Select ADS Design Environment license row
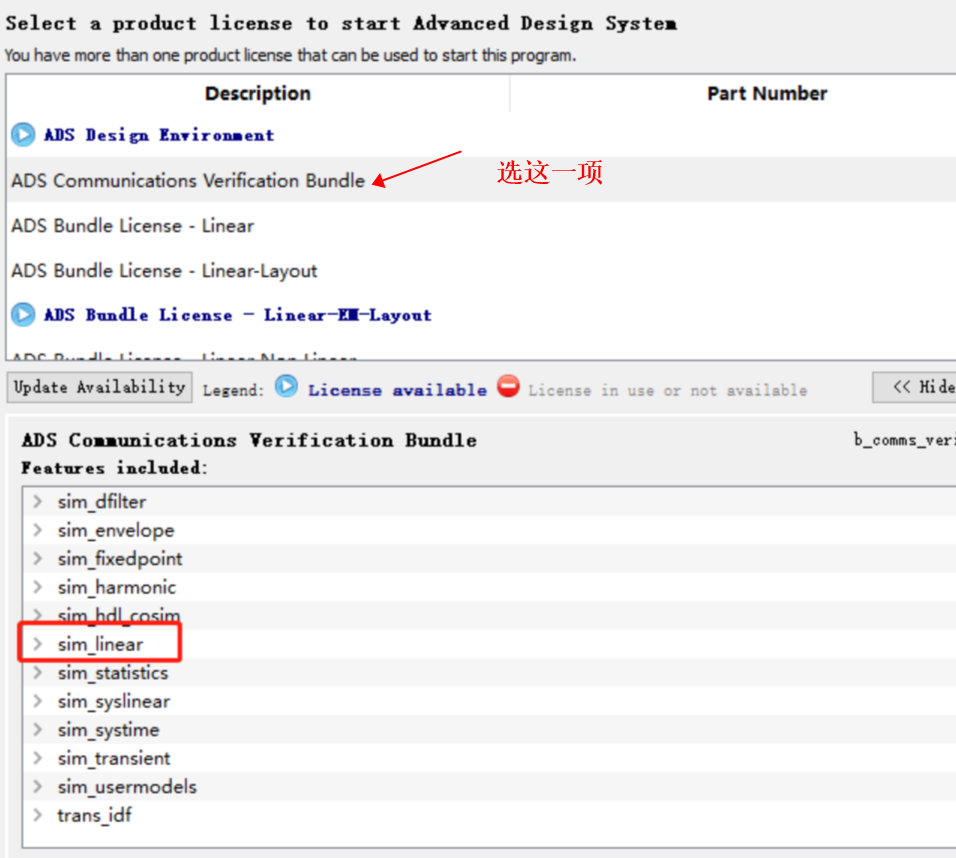The height and width of the screenshot is (858, 956). 481,135
